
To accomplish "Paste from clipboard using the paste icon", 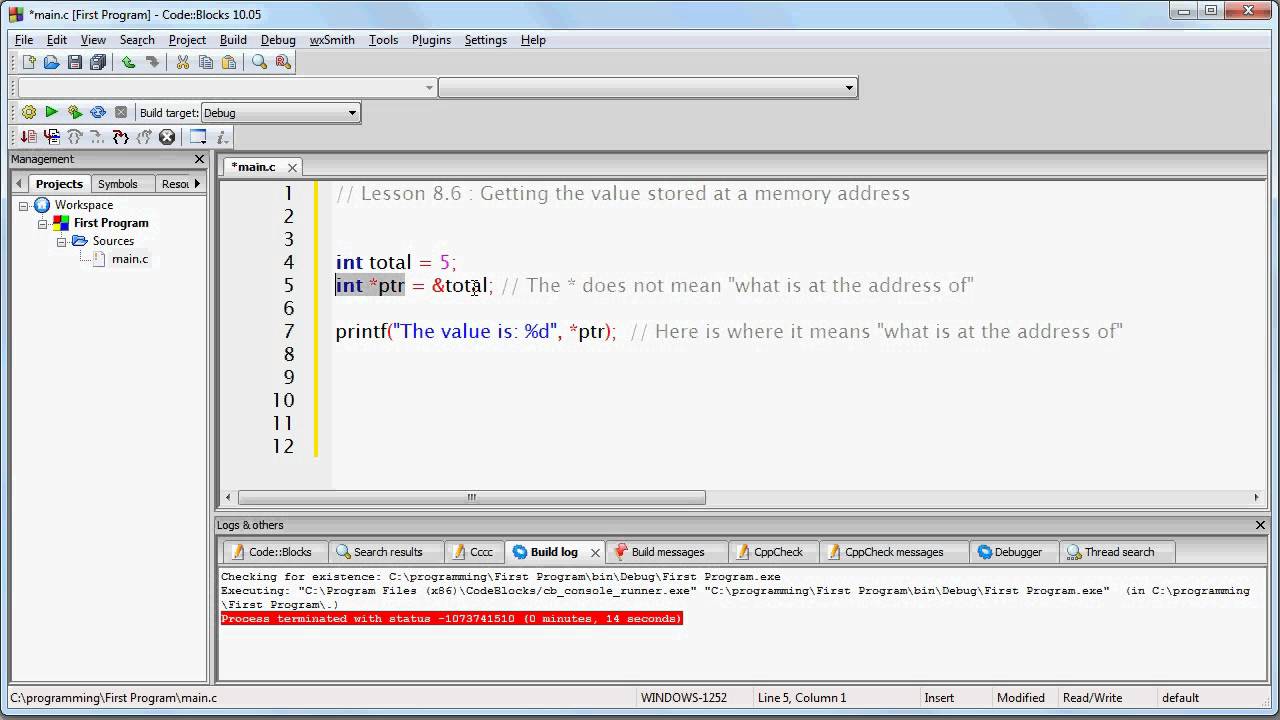I will click(x=229, y=62).
